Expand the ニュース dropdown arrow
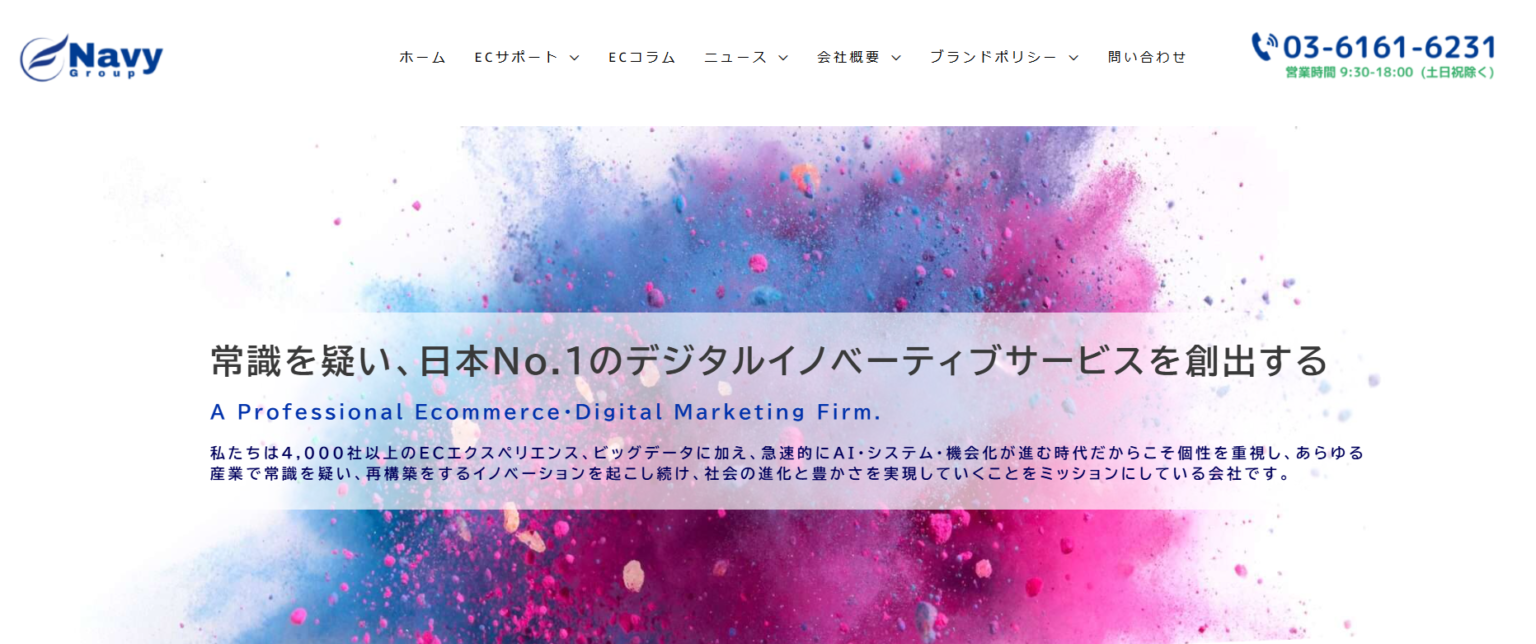The width and height of the screenshot is (1536, 644). point(783,58)
